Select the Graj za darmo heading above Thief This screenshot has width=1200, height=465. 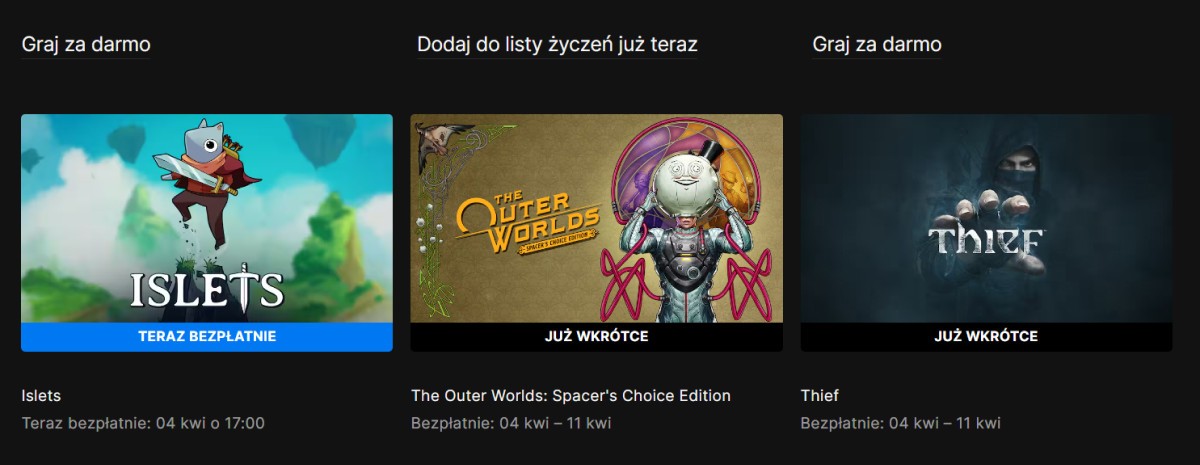[877, 44]
